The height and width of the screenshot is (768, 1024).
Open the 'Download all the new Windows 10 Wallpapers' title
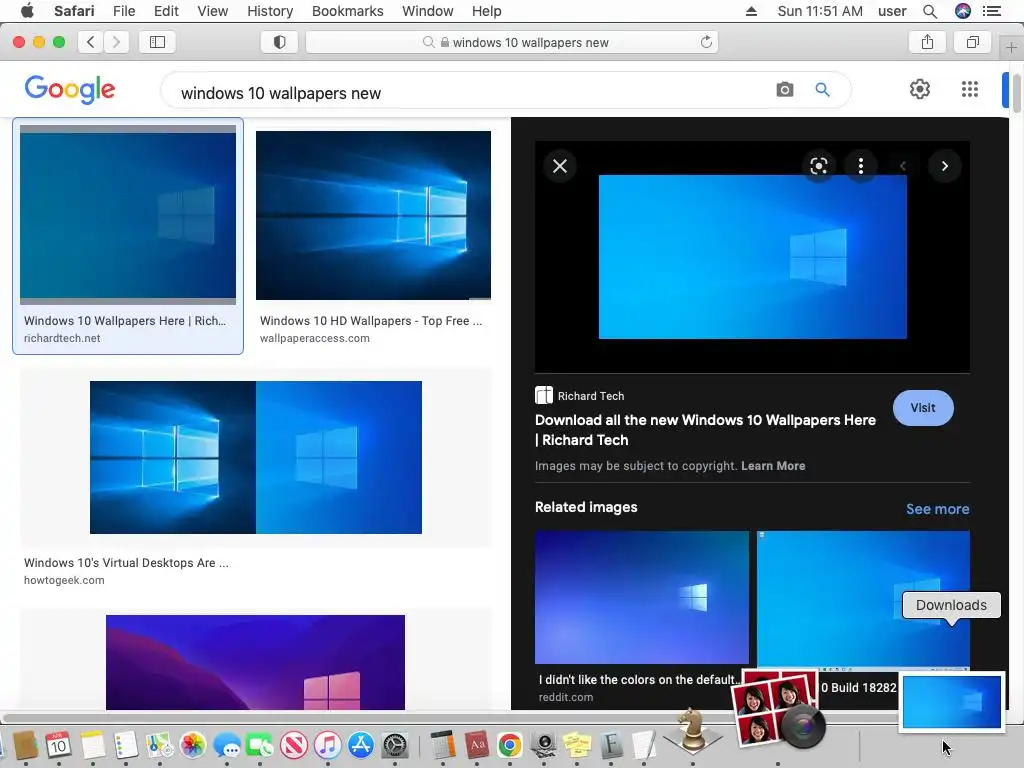tap(705, 430)
